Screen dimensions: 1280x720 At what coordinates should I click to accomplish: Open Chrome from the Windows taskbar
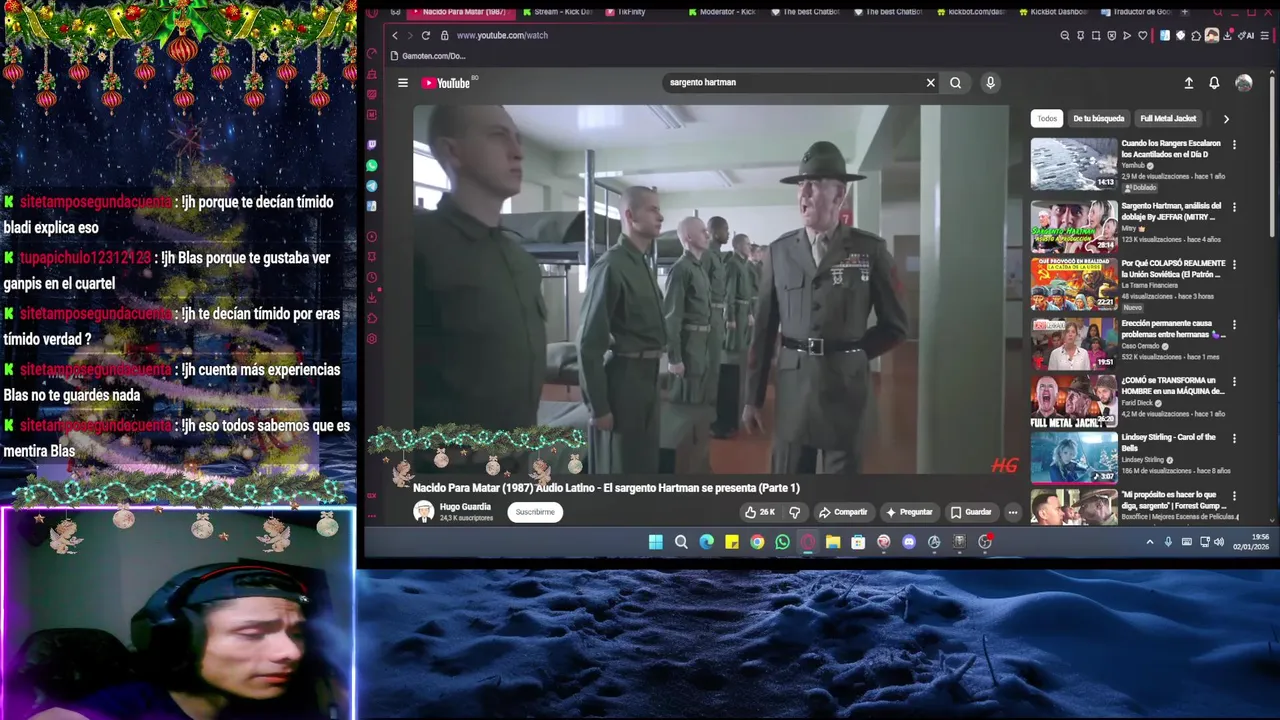pos(757,542)
